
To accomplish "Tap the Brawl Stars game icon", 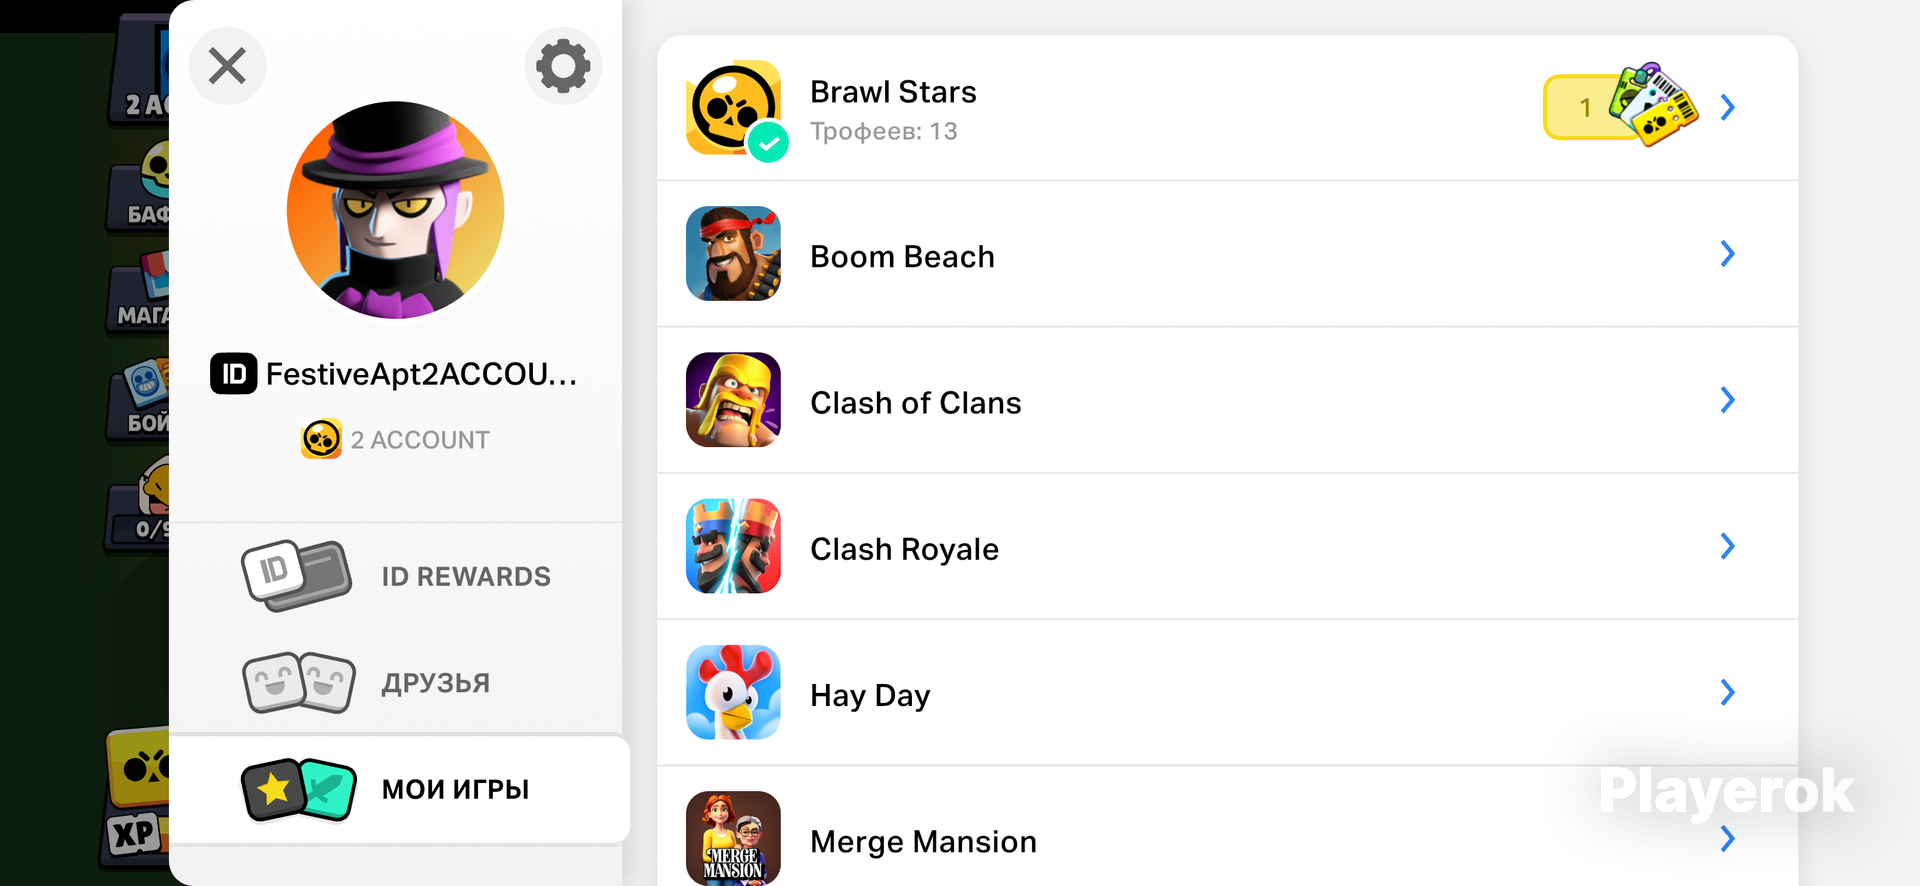I will pyautogui.click(x=733, y=108).
